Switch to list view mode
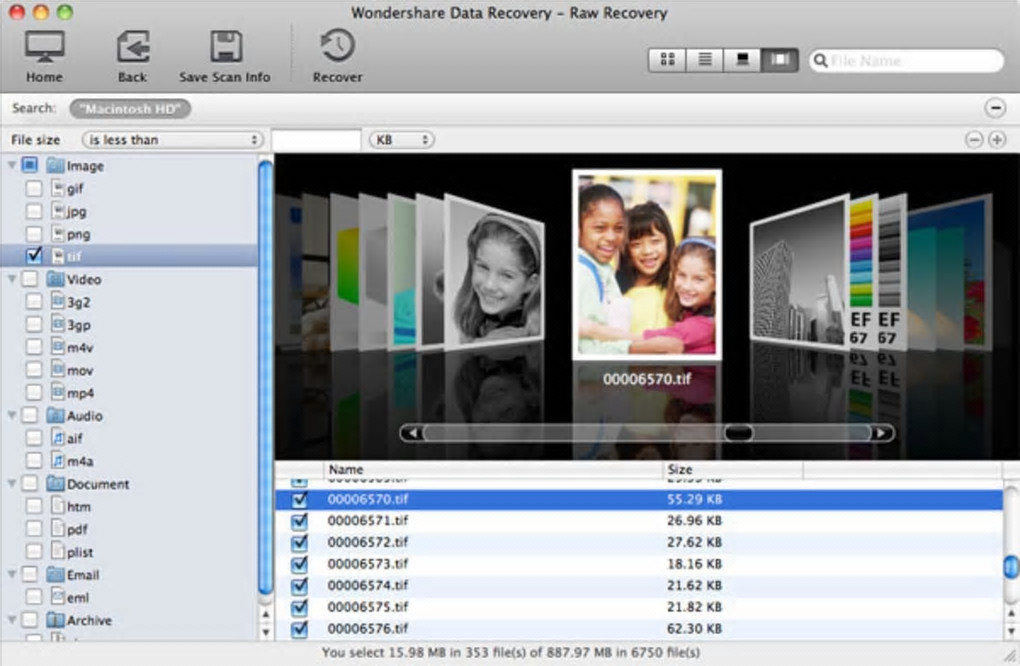 click(x=704, y=60)
